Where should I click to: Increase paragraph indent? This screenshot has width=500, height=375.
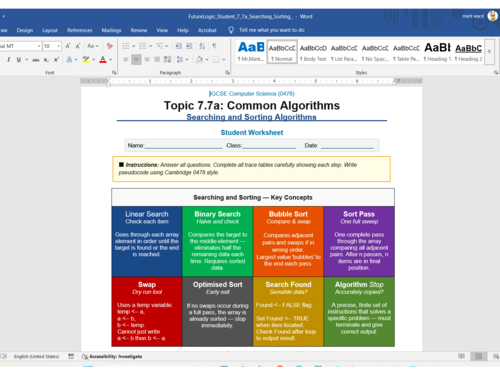click(x=189, y=46)
